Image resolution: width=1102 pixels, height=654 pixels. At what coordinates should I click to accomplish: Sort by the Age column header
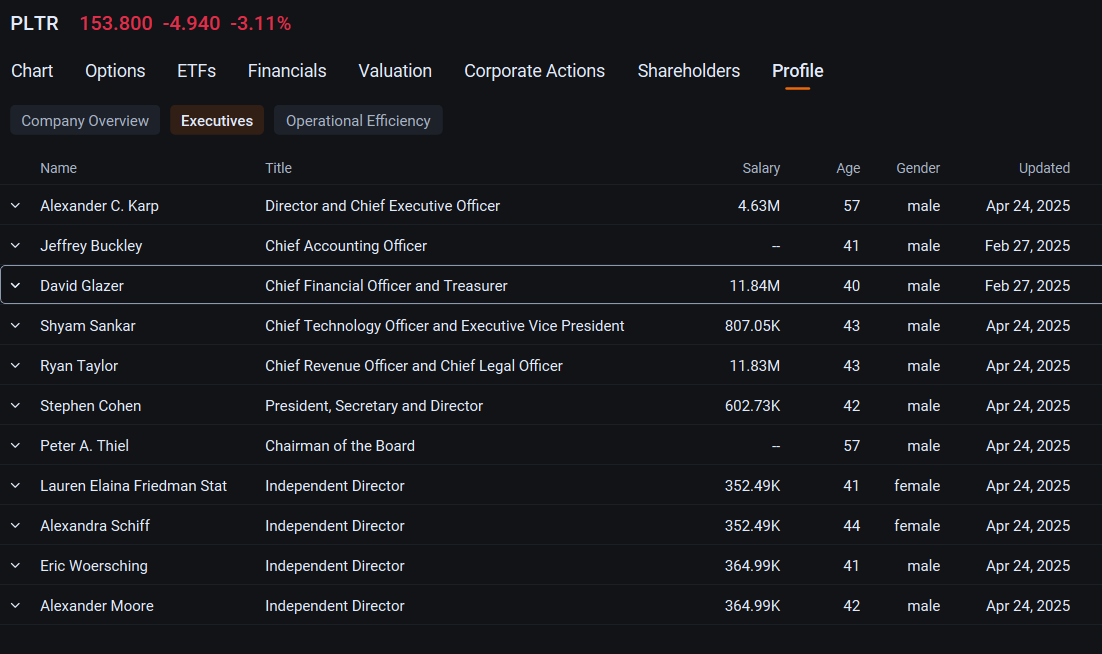848,168
